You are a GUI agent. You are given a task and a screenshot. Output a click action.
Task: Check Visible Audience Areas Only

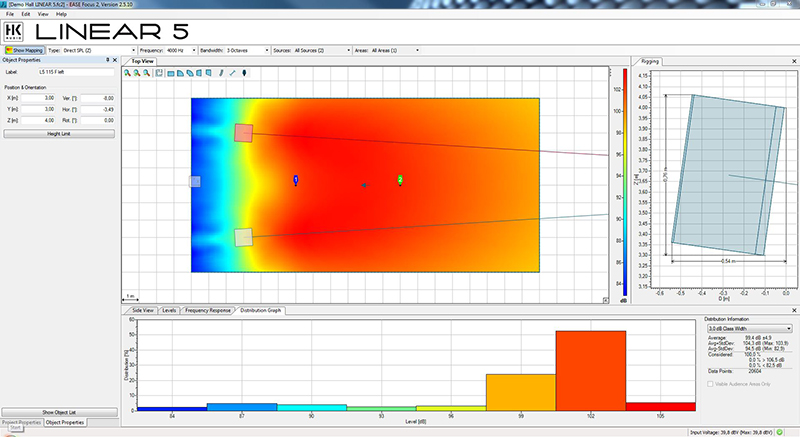[x=710, y=384]
